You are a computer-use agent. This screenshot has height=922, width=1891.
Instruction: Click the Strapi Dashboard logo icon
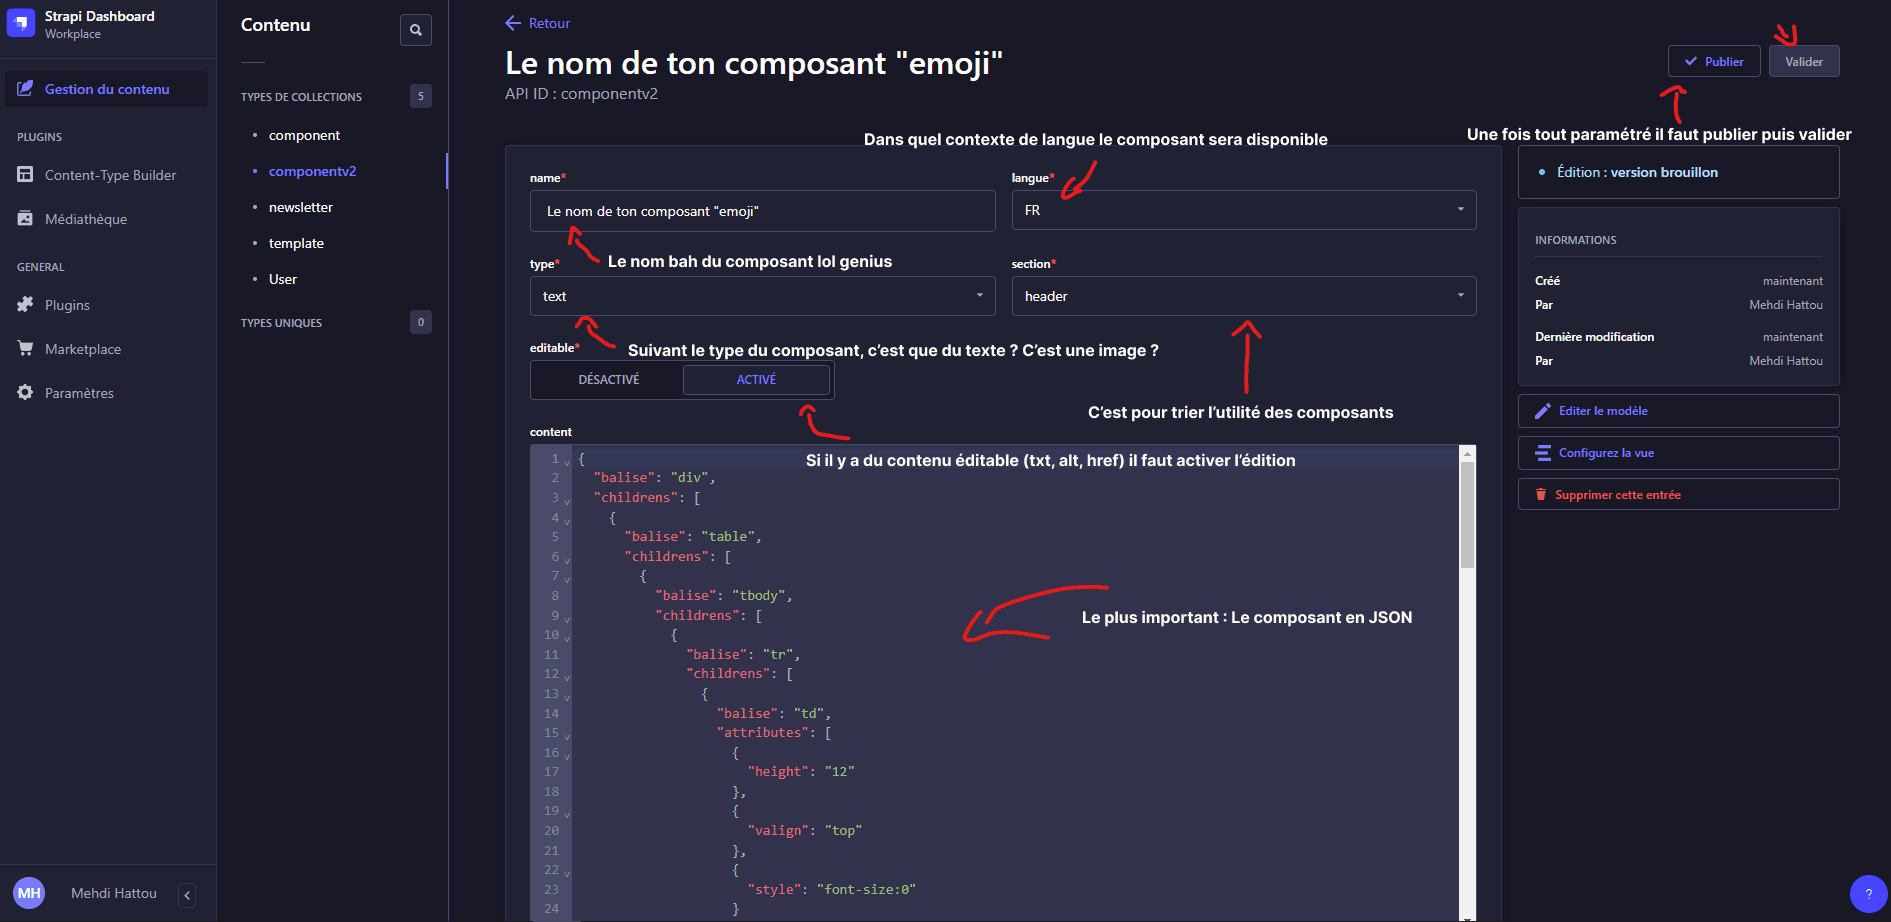click(x=21, y=23)
